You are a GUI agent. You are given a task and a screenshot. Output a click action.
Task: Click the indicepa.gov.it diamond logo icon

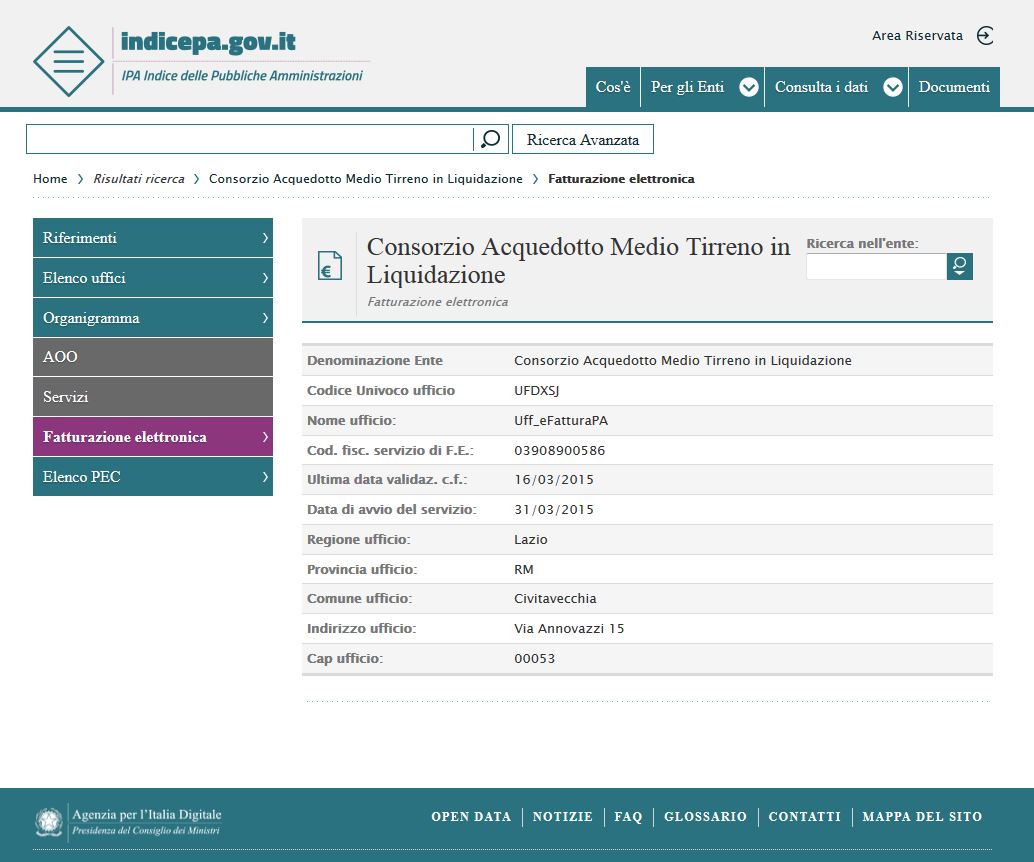[69, 61]
